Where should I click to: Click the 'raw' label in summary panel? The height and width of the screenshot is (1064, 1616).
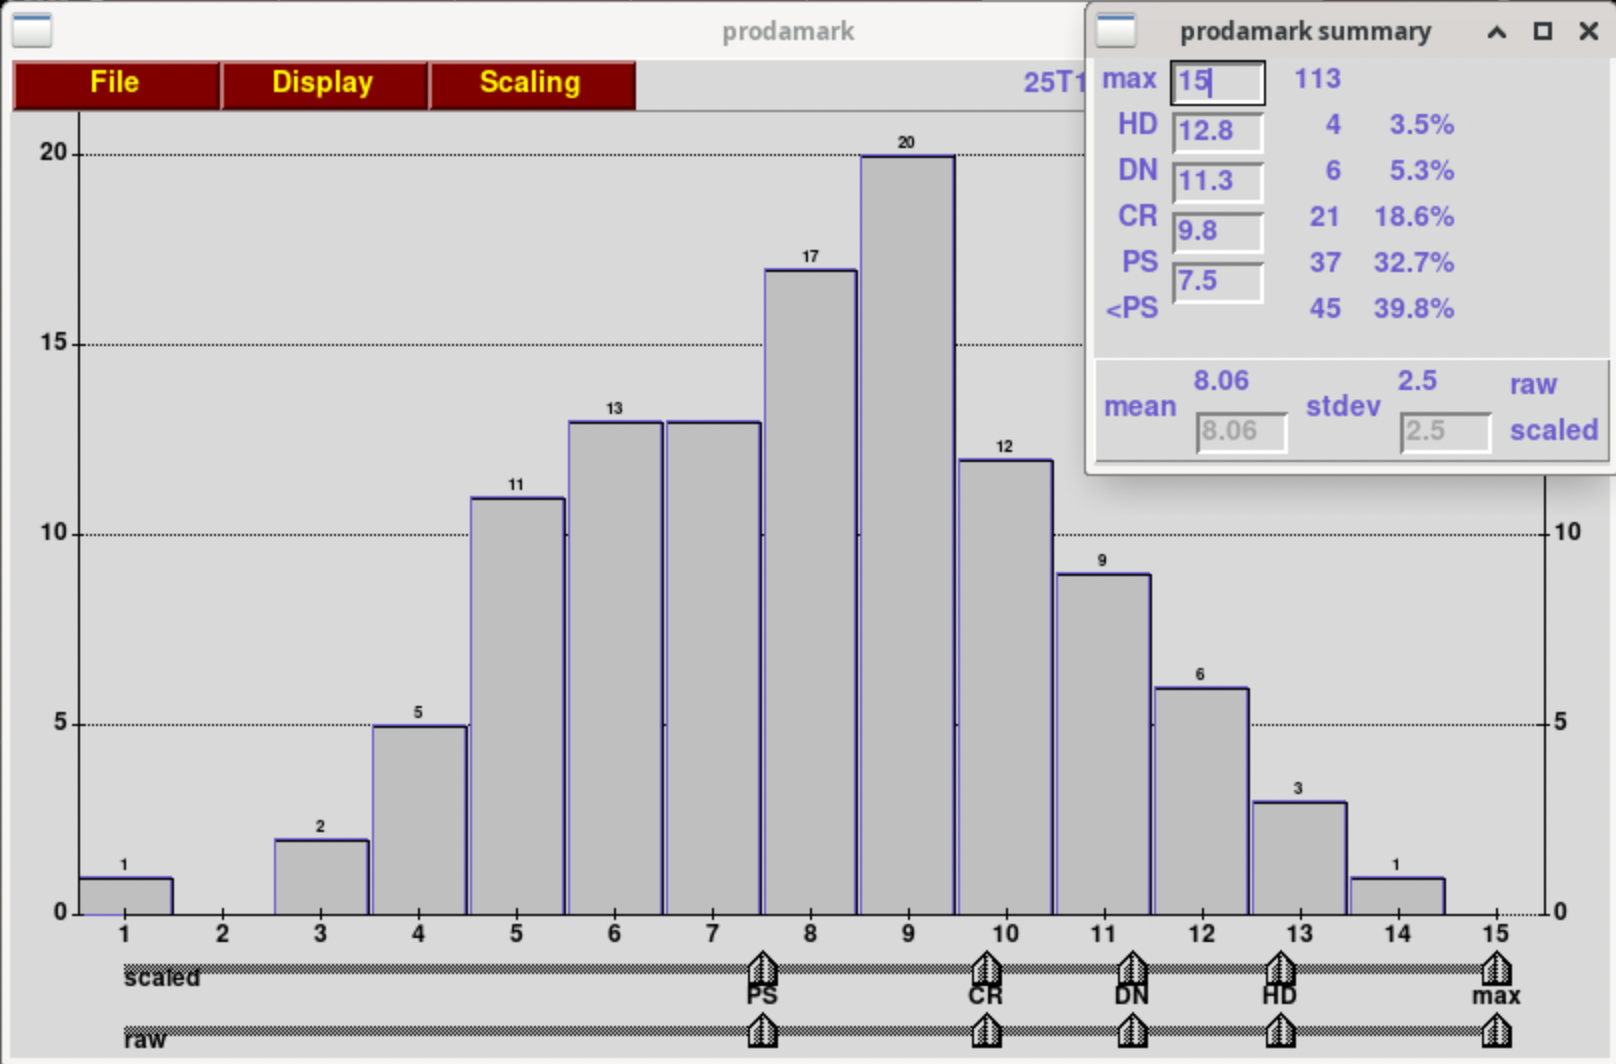[x=1533, y=385]
